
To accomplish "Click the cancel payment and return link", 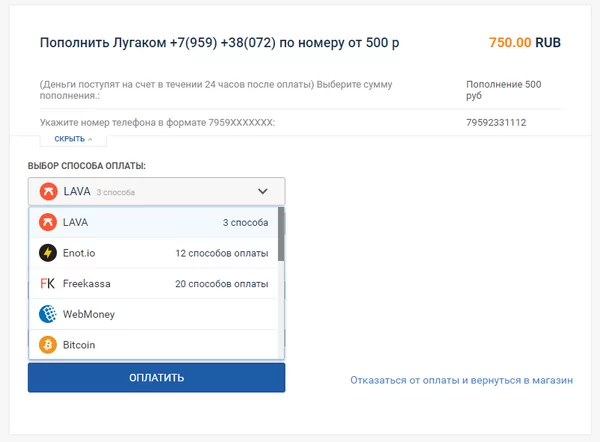I will click(x=461, y=381).
